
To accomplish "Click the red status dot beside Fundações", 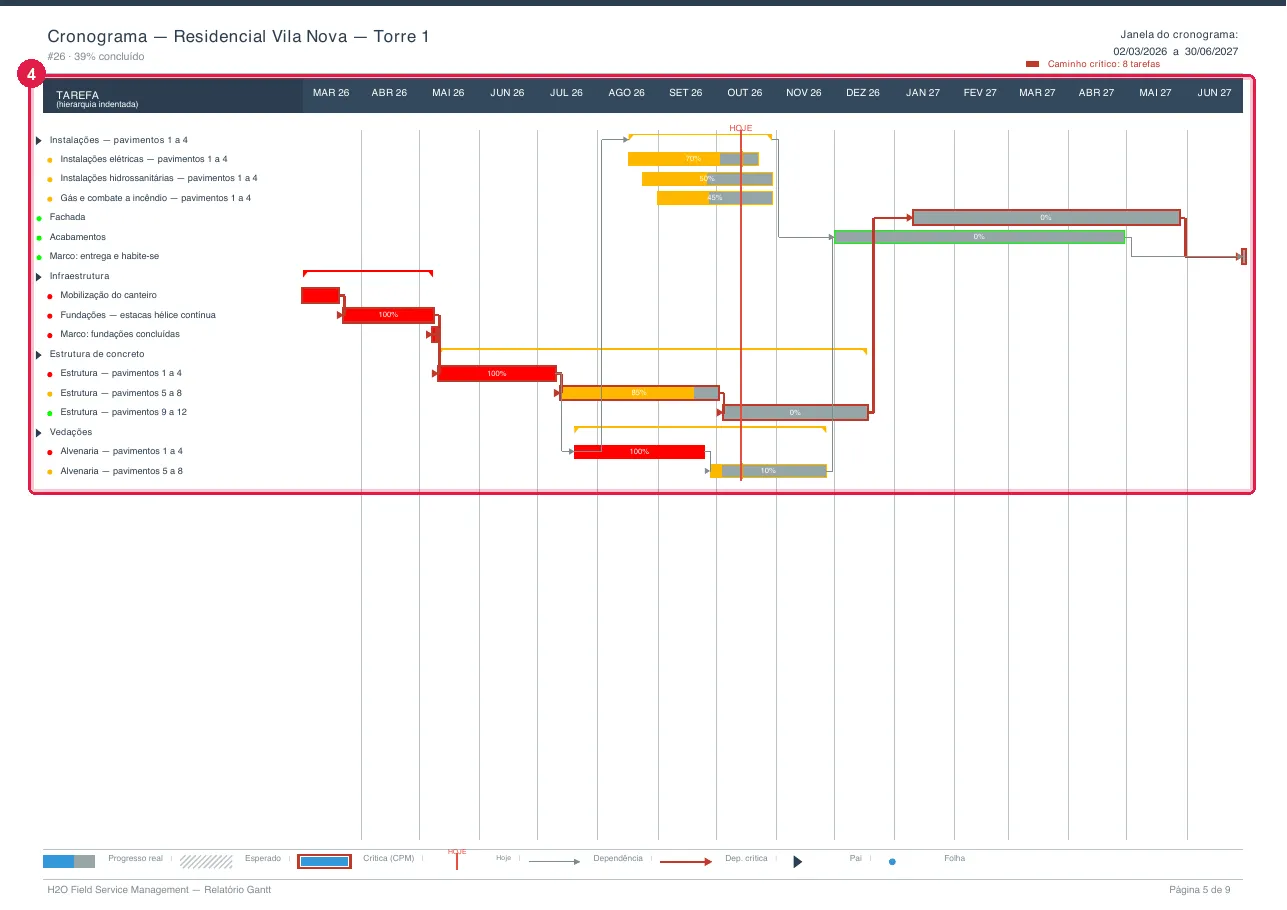I will 50,316.
